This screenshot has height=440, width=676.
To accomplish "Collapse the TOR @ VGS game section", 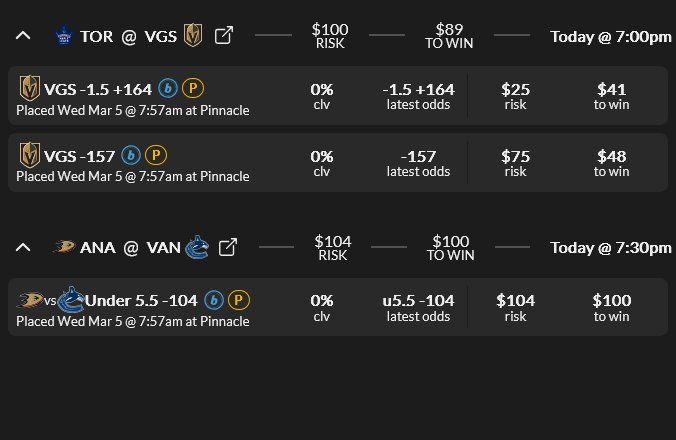I will [x=23, y=36].
